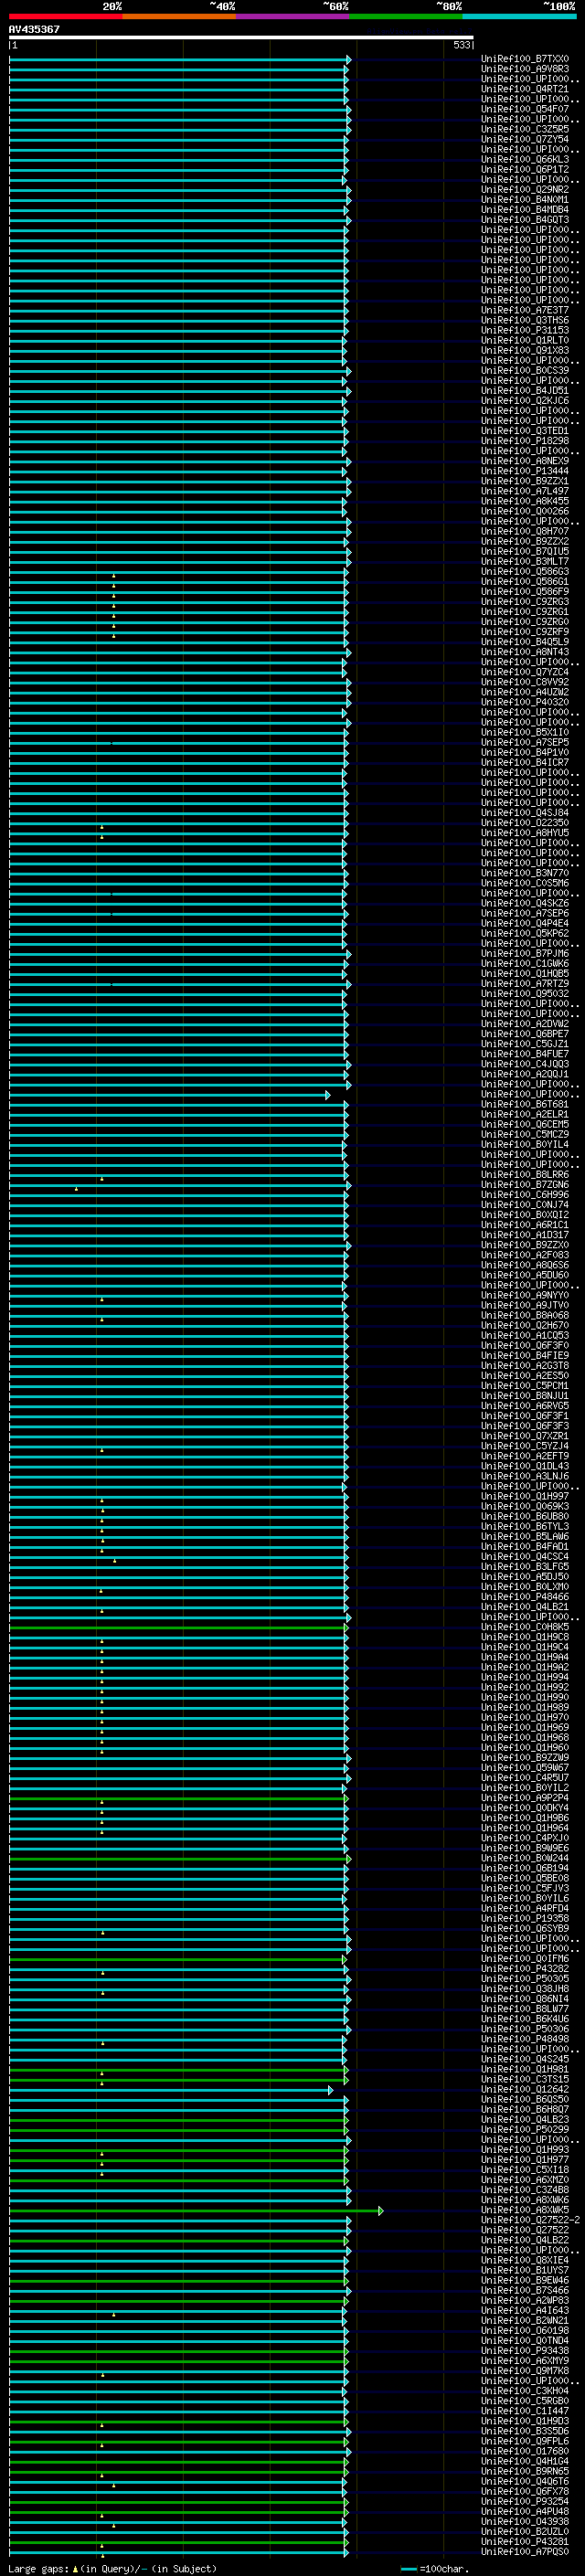Select label UniRef100_Q586G3
Image resolution: width=585 pixels, height=2576 pixels.
click(x=525, y=572)
